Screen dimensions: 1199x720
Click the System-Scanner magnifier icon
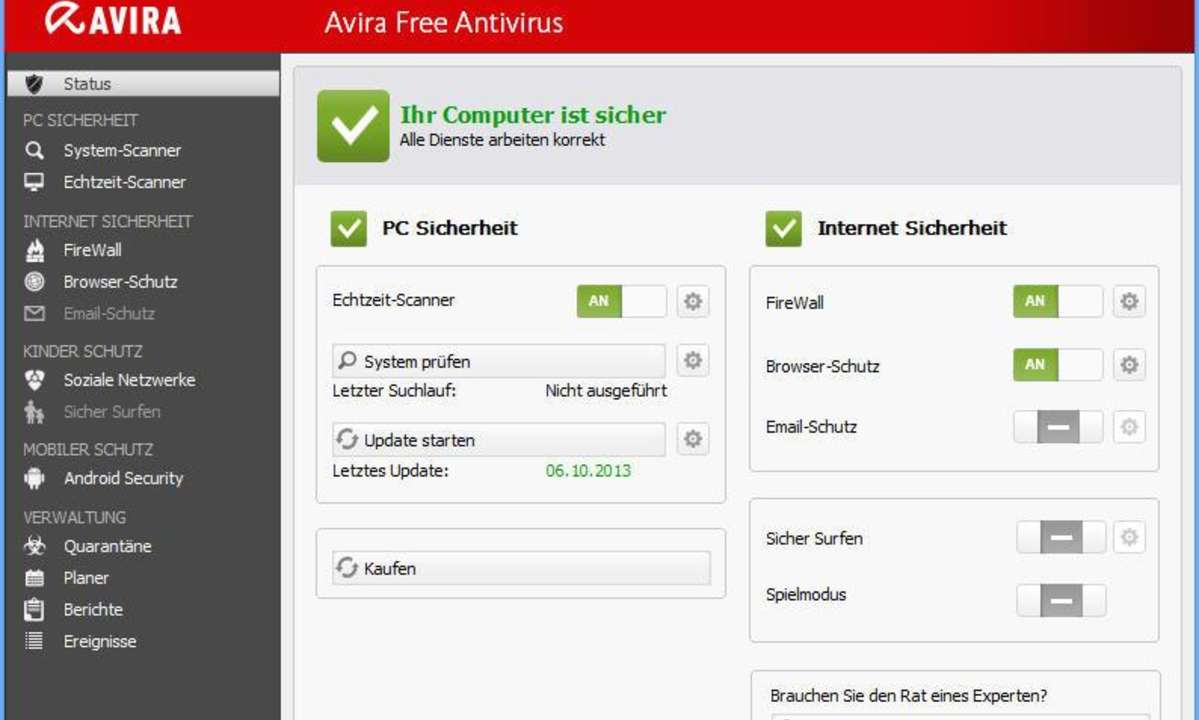[x=34, y=151]
